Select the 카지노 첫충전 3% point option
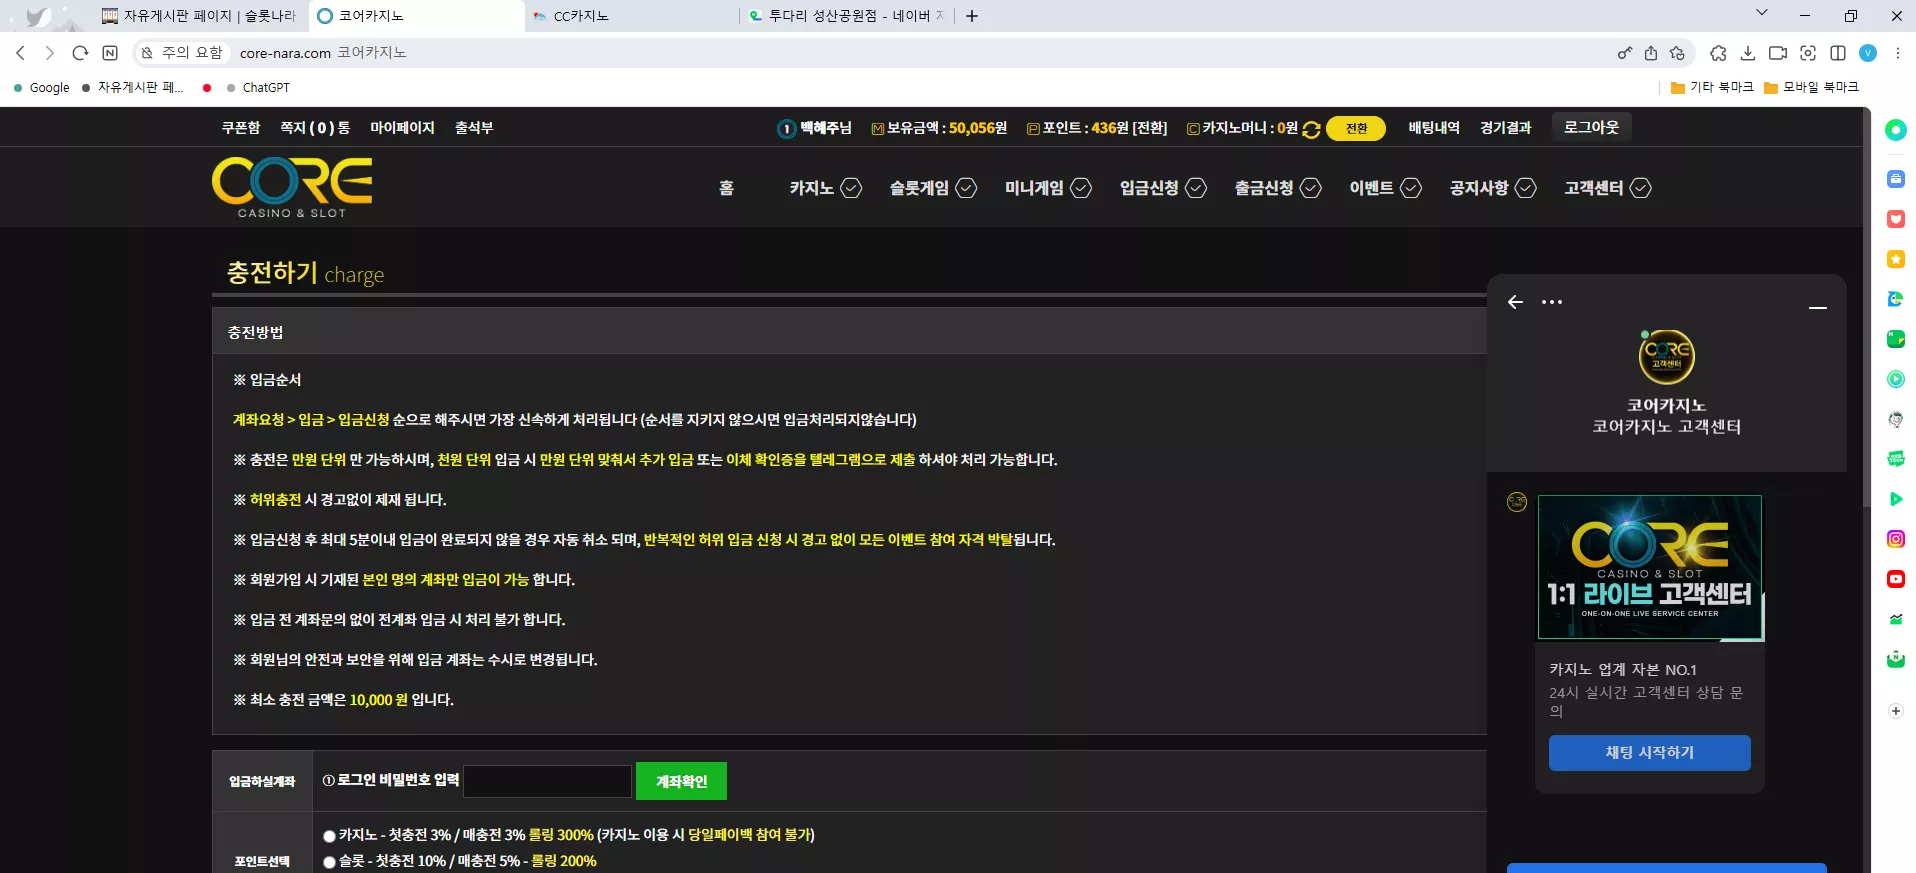 click(x=330, y=836)
